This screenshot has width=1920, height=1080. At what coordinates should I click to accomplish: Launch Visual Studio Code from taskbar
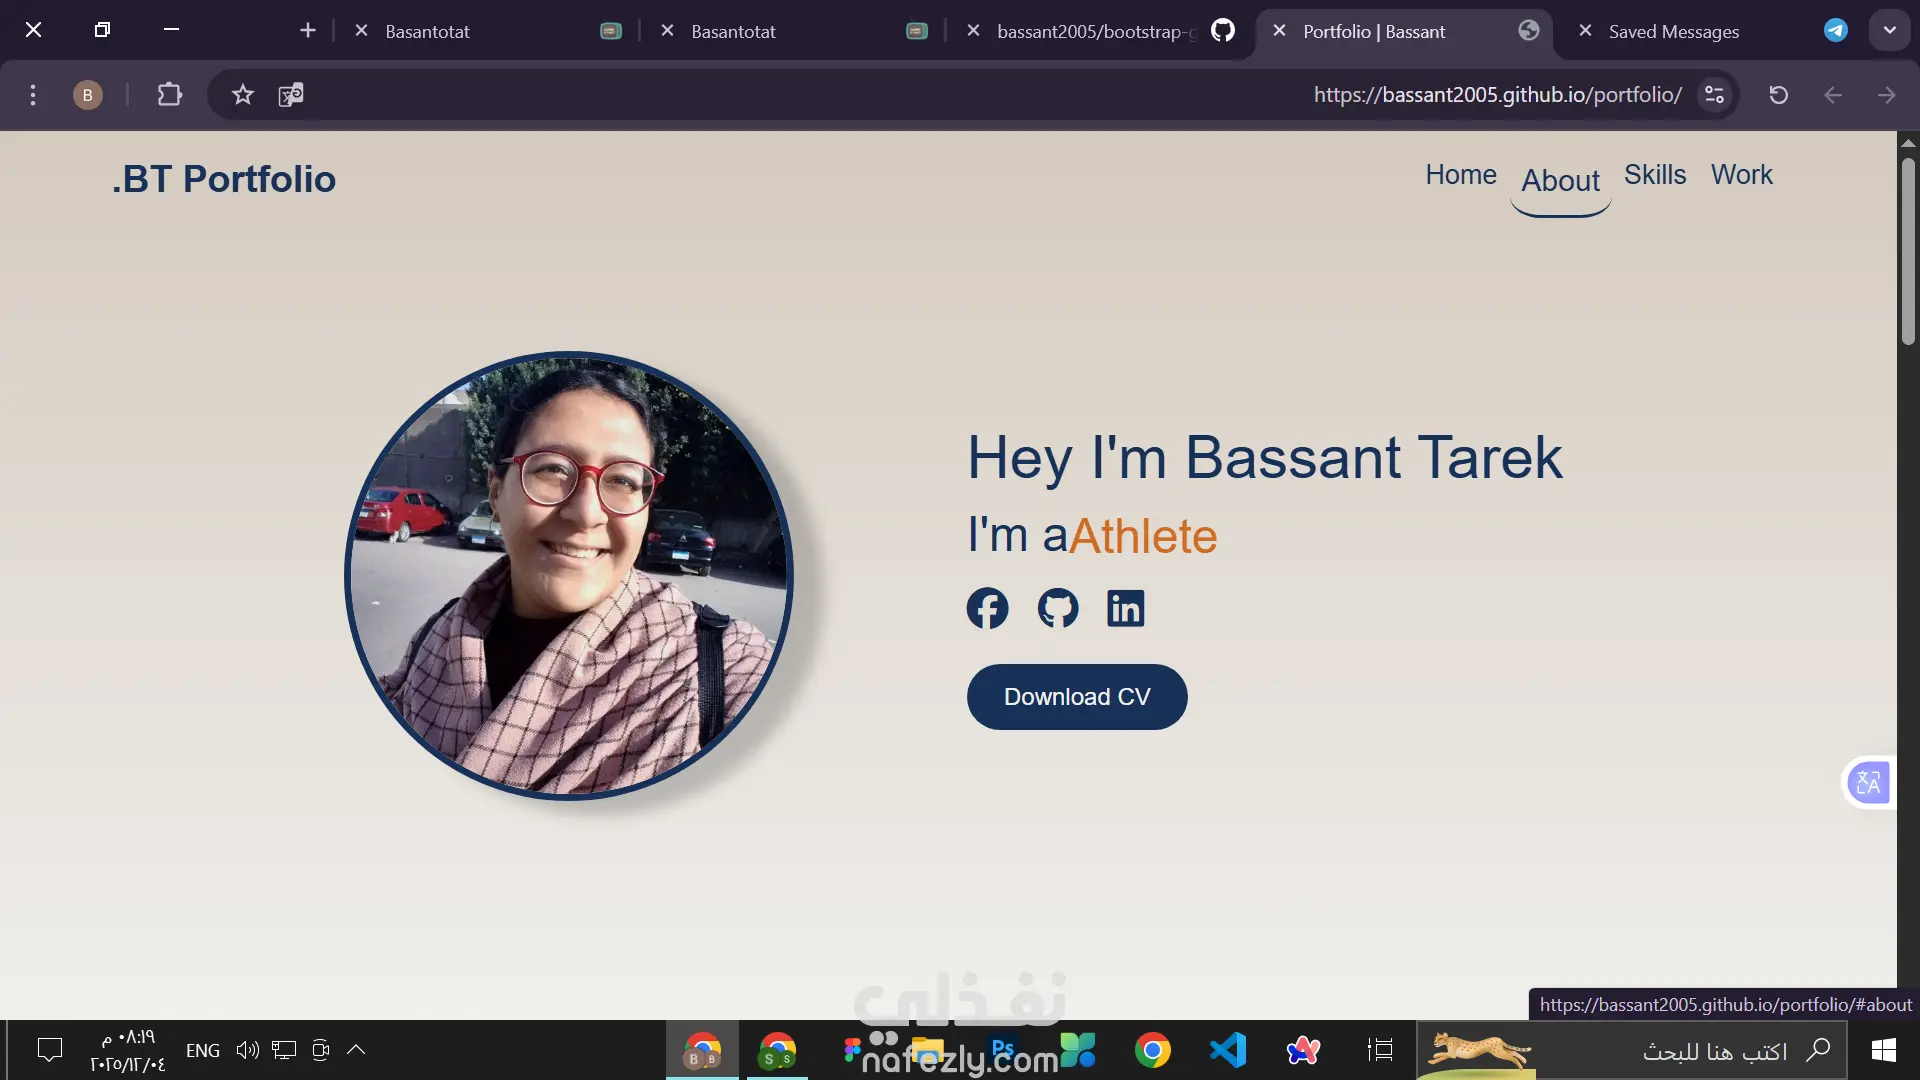pyautogui.click(x=1228, y=1050)
